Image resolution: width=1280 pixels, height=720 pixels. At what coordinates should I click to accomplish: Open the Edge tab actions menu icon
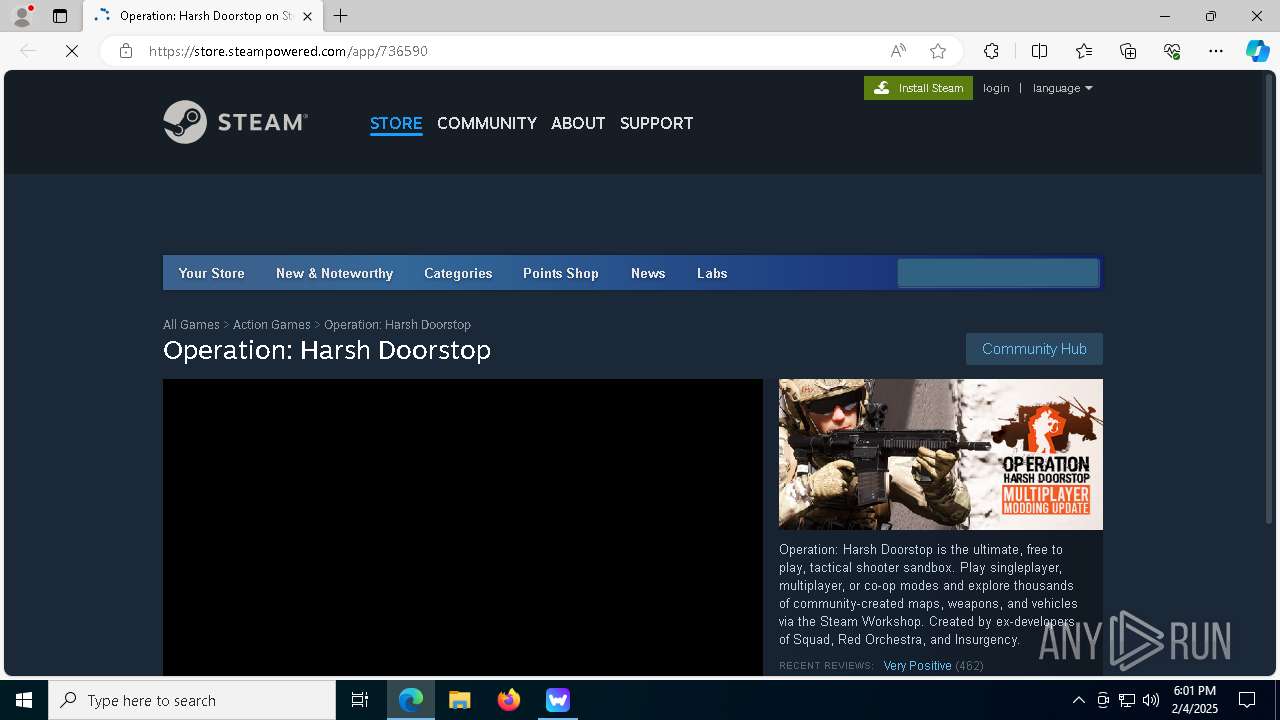click(x=60, y=16)
